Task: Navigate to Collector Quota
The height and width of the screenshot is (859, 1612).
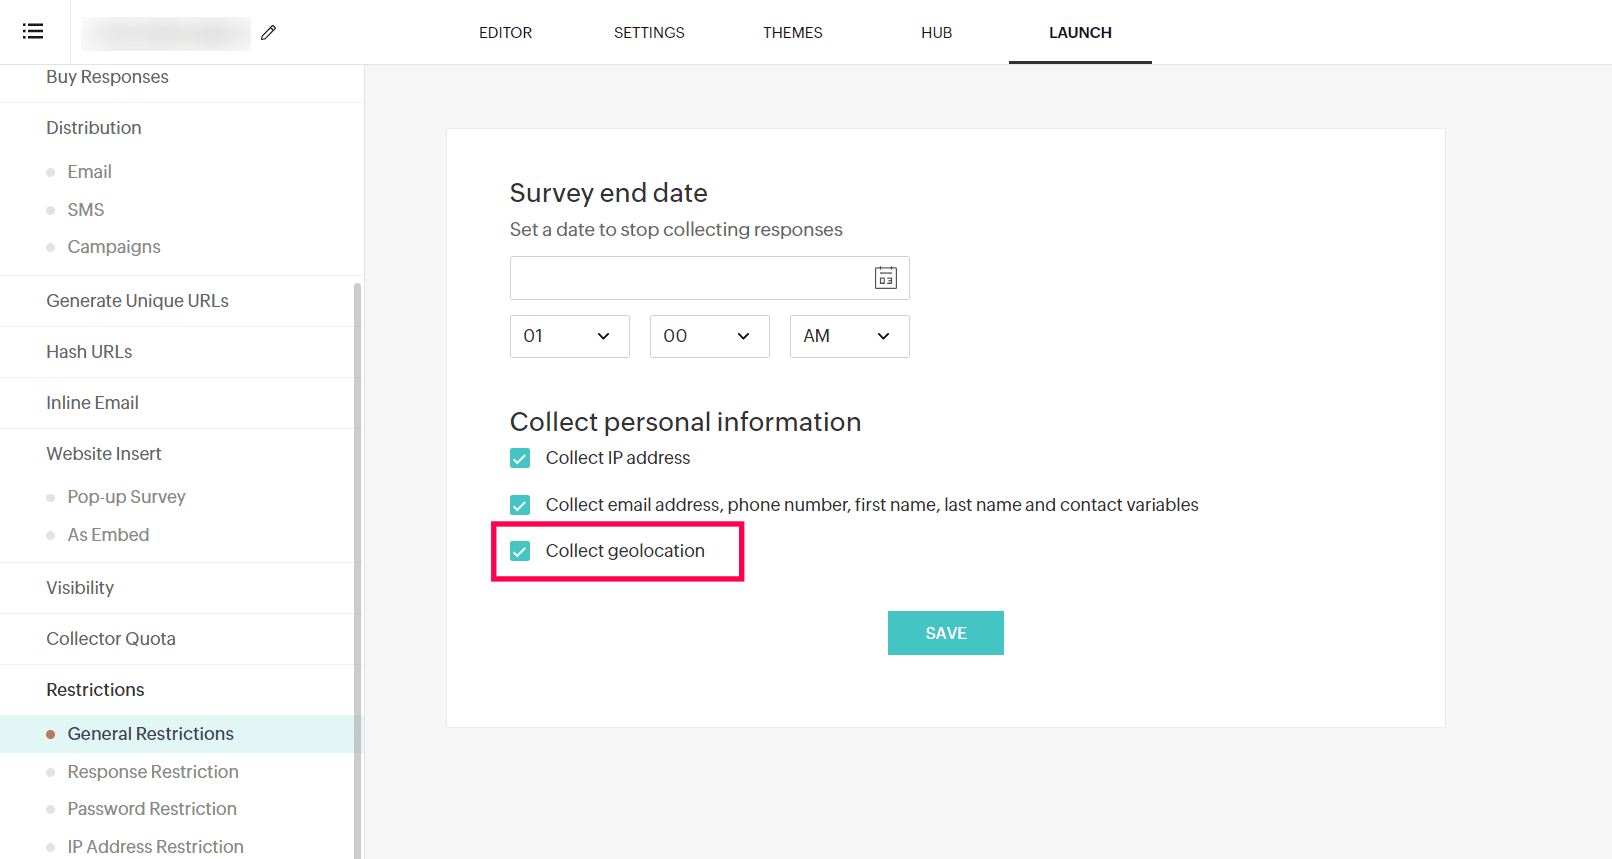Action: [x=111, y=639]
